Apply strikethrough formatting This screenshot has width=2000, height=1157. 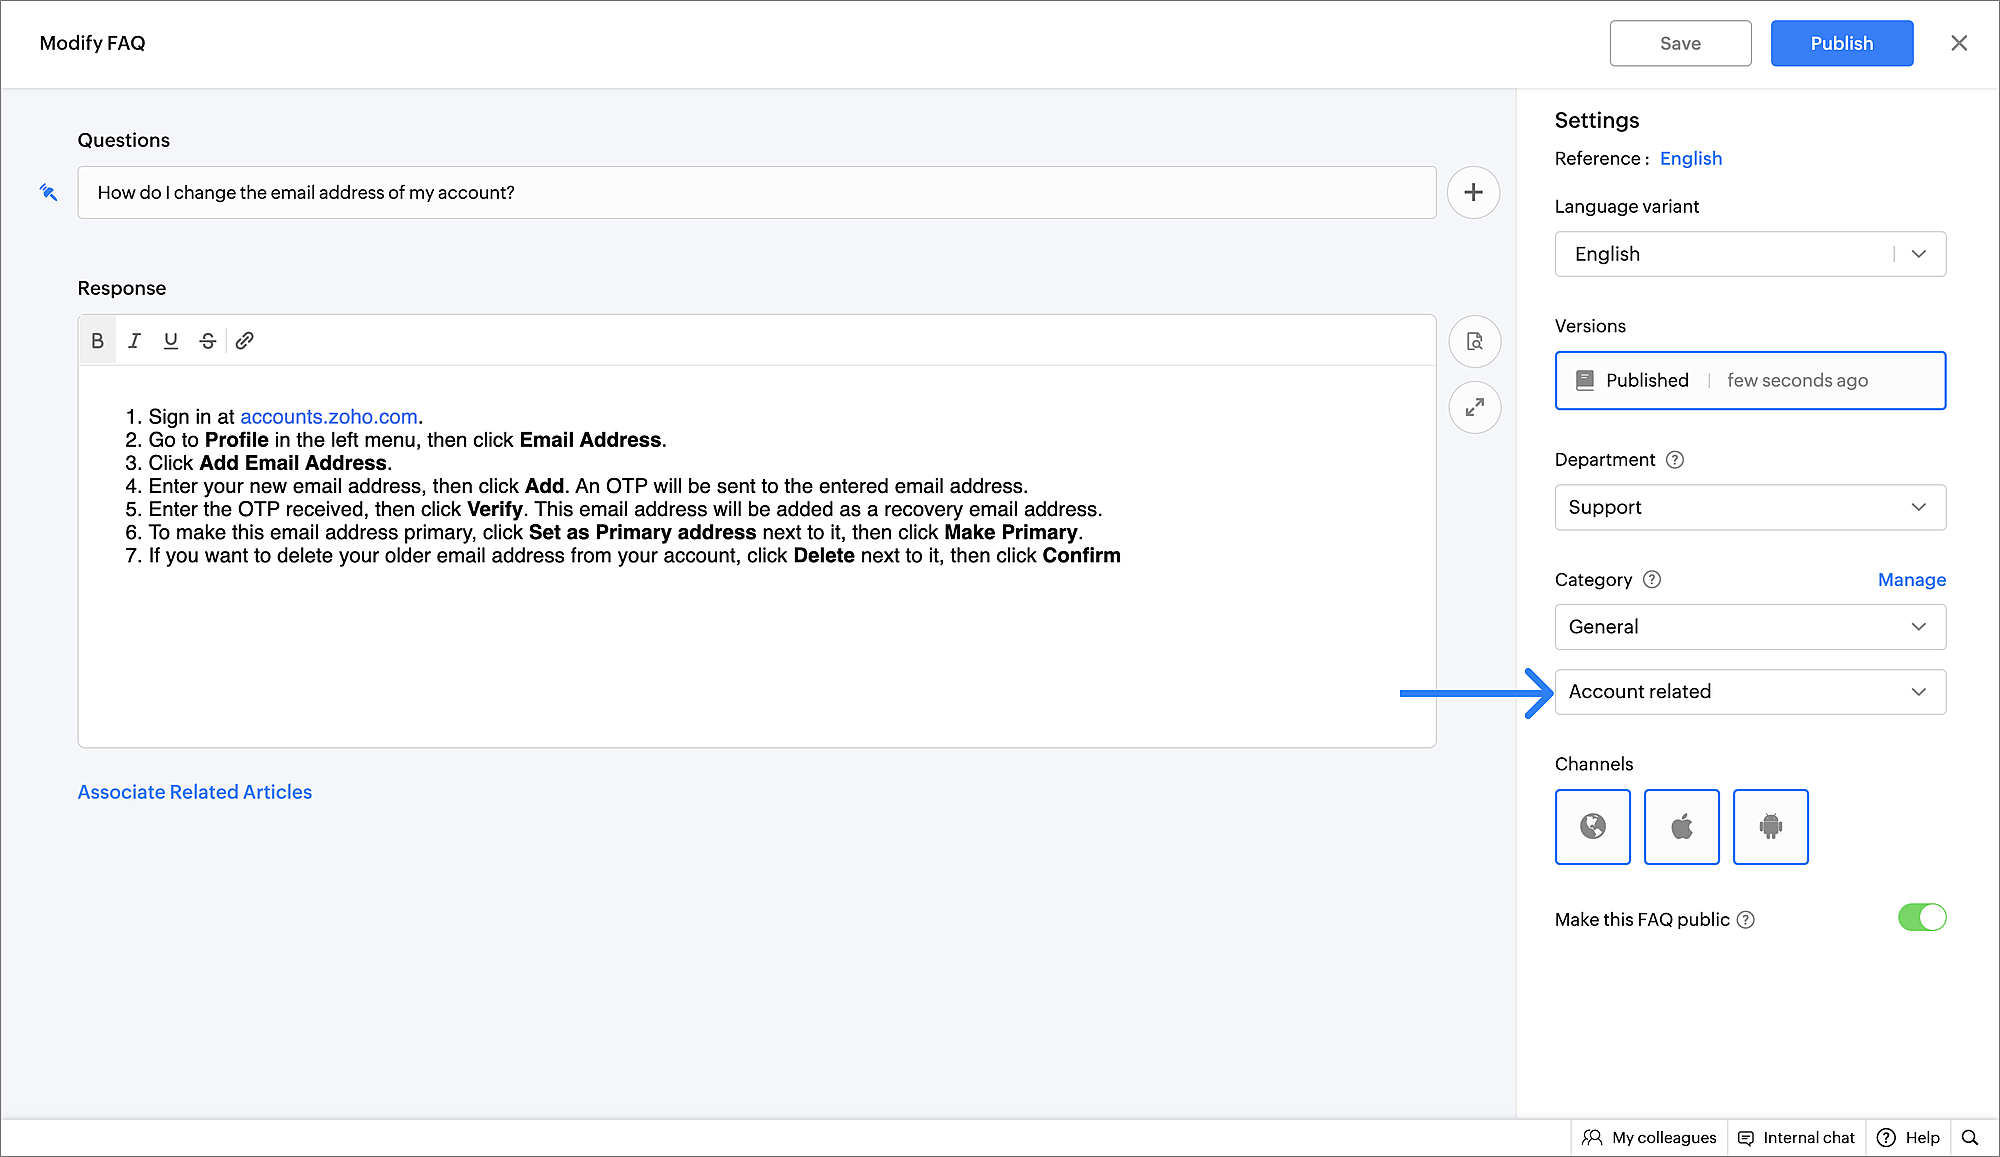pos(208,341)
